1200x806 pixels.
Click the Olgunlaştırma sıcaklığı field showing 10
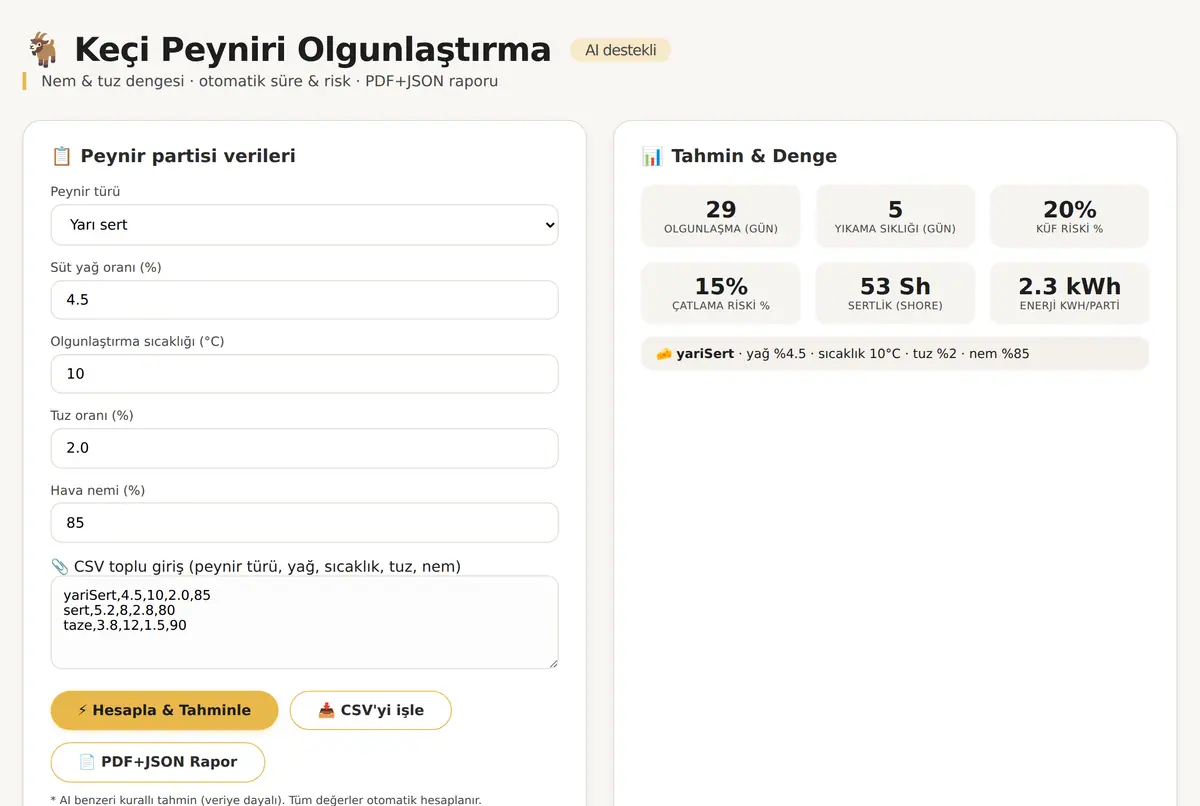305,374
